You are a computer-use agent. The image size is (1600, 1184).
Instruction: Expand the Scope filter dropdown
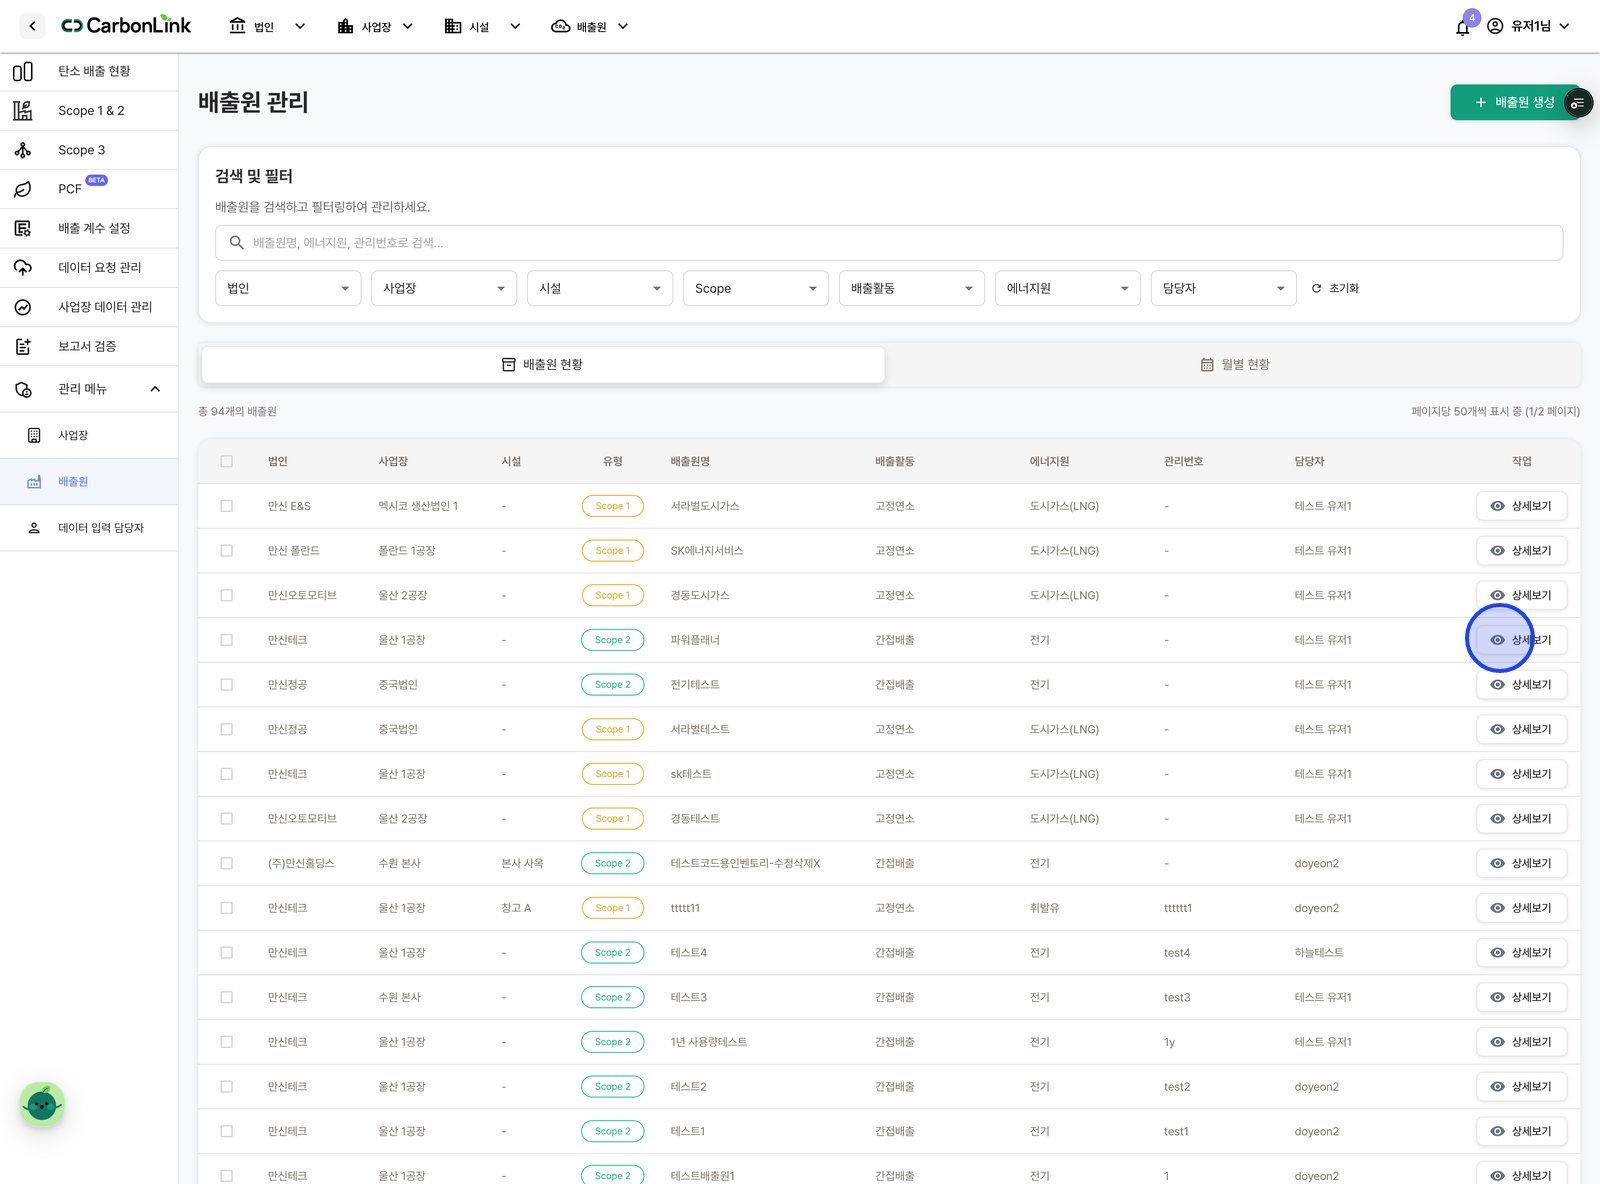(x=756, y=288)
